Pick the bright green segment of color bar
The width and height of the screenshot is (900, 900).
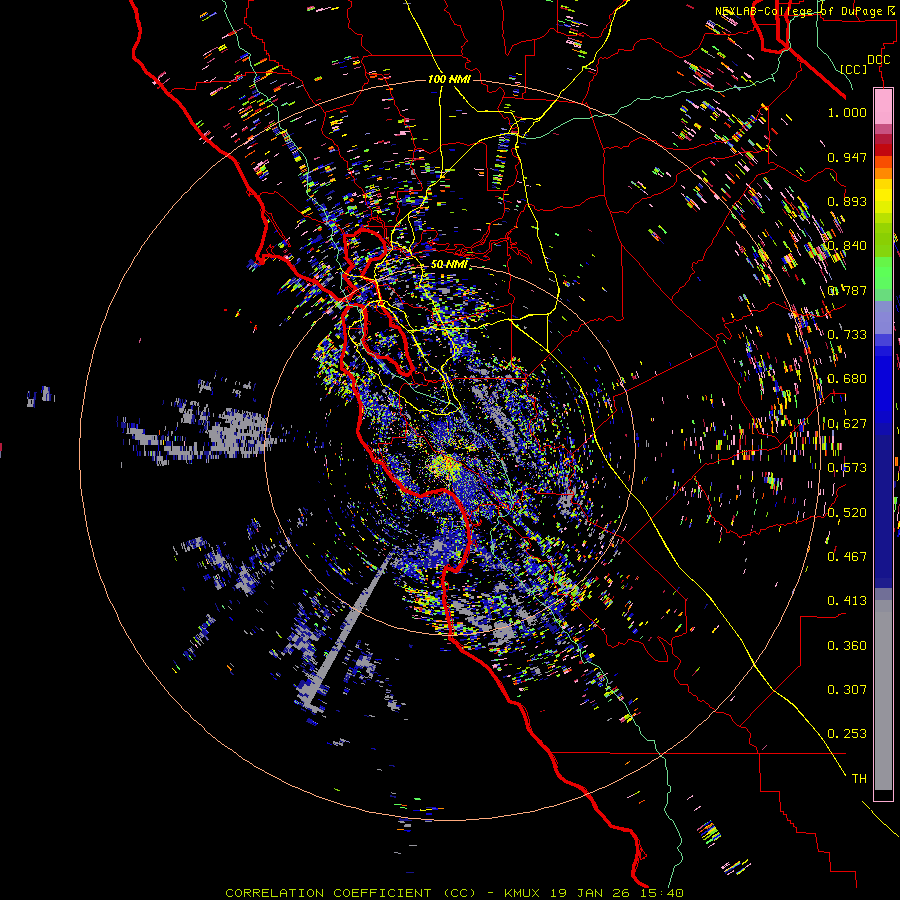point(883,273)
